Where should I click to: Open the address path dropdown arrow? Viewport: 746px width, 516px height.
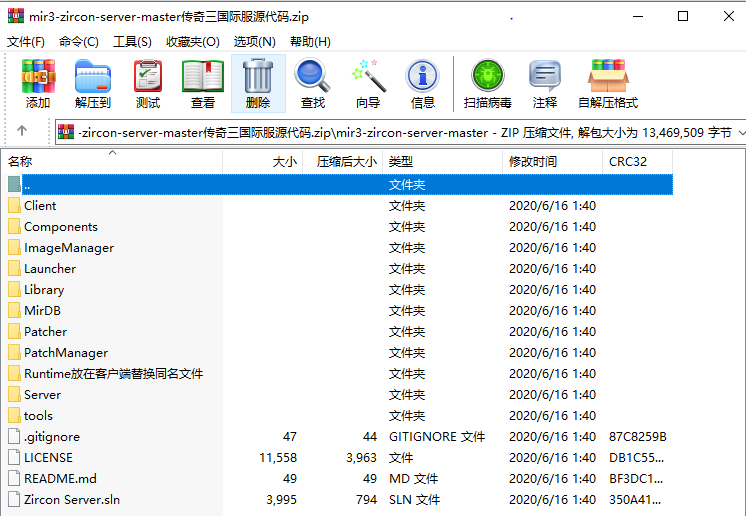tap(739, 132)
